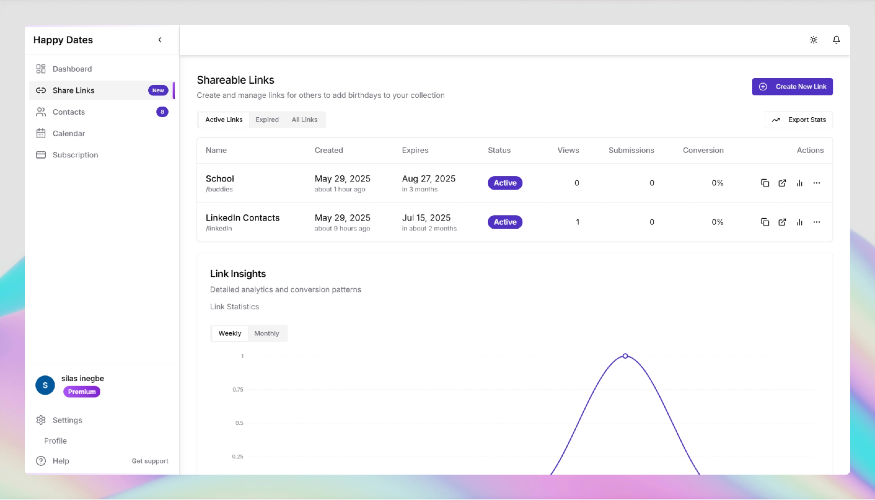Click the Subscription card icon
The height and width of the screenshot is (500, 875).
coord(41,155)
